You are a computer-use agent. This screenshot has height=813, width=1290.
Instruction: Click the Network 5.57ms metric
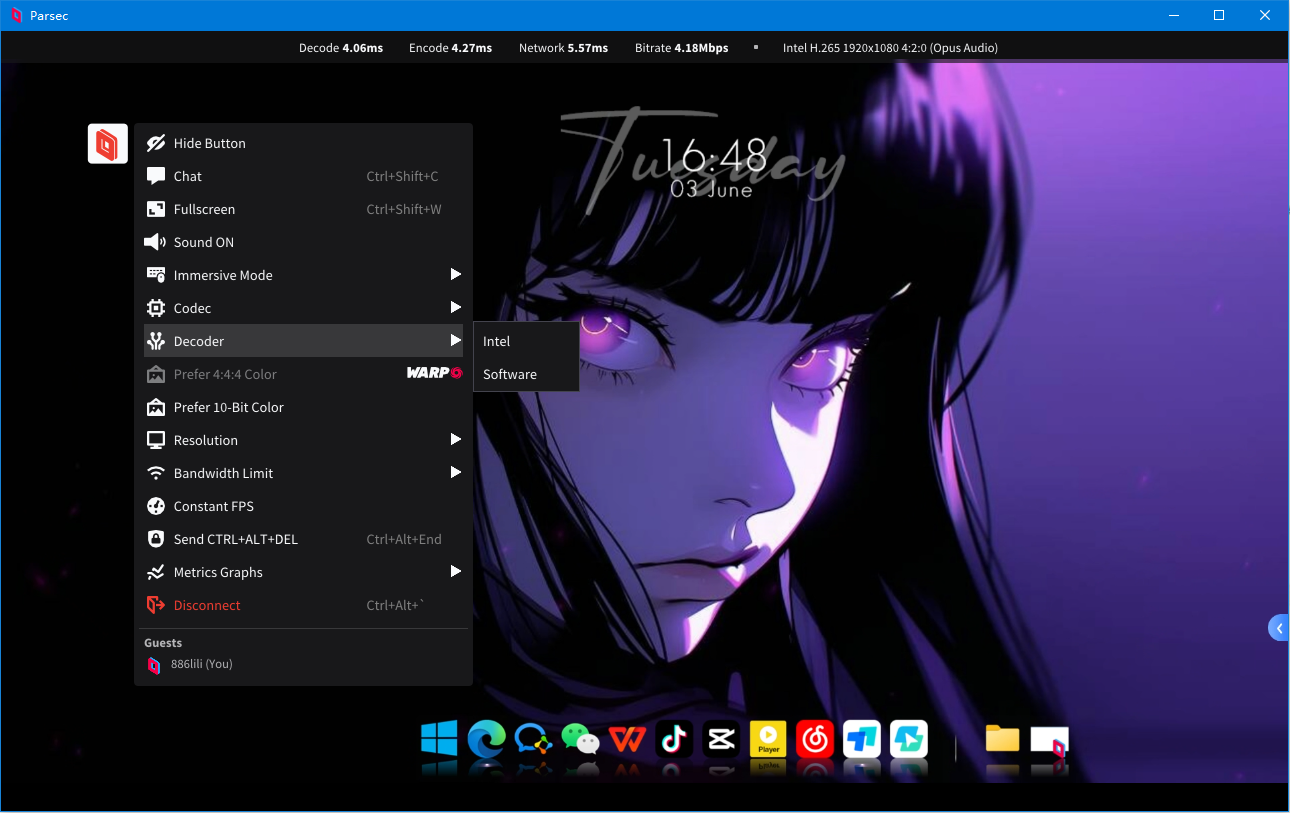click(563, 48)
